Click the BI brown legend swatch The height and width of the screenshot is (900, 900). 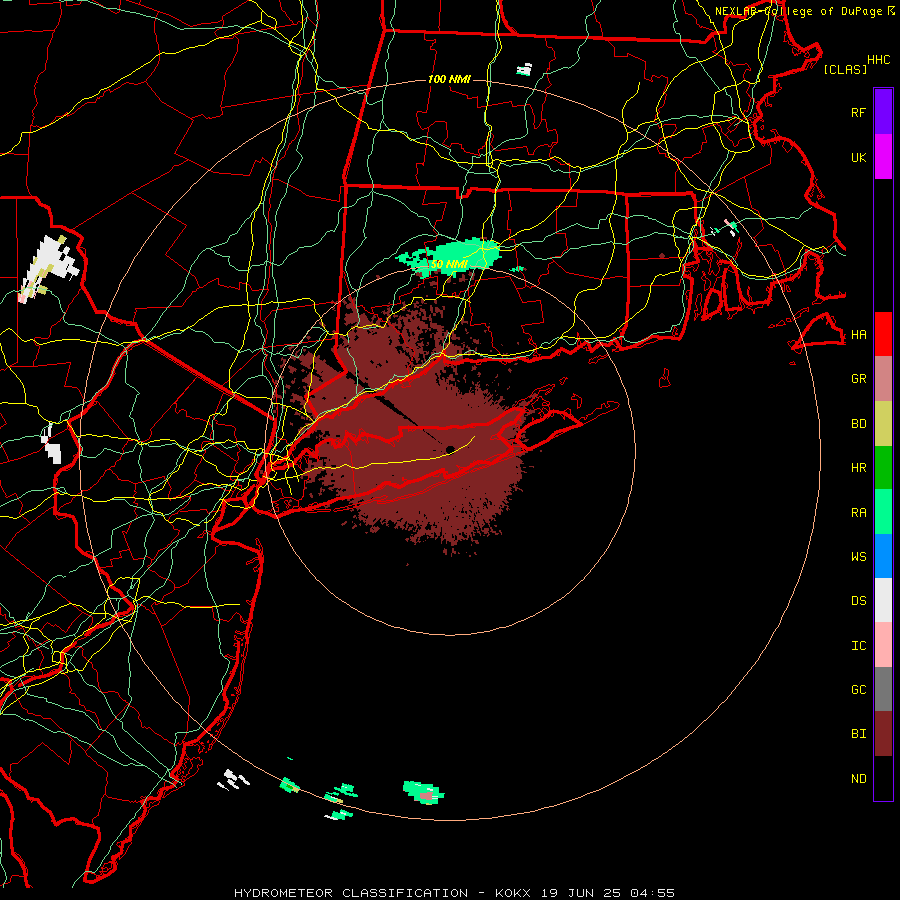click(883, 734)
